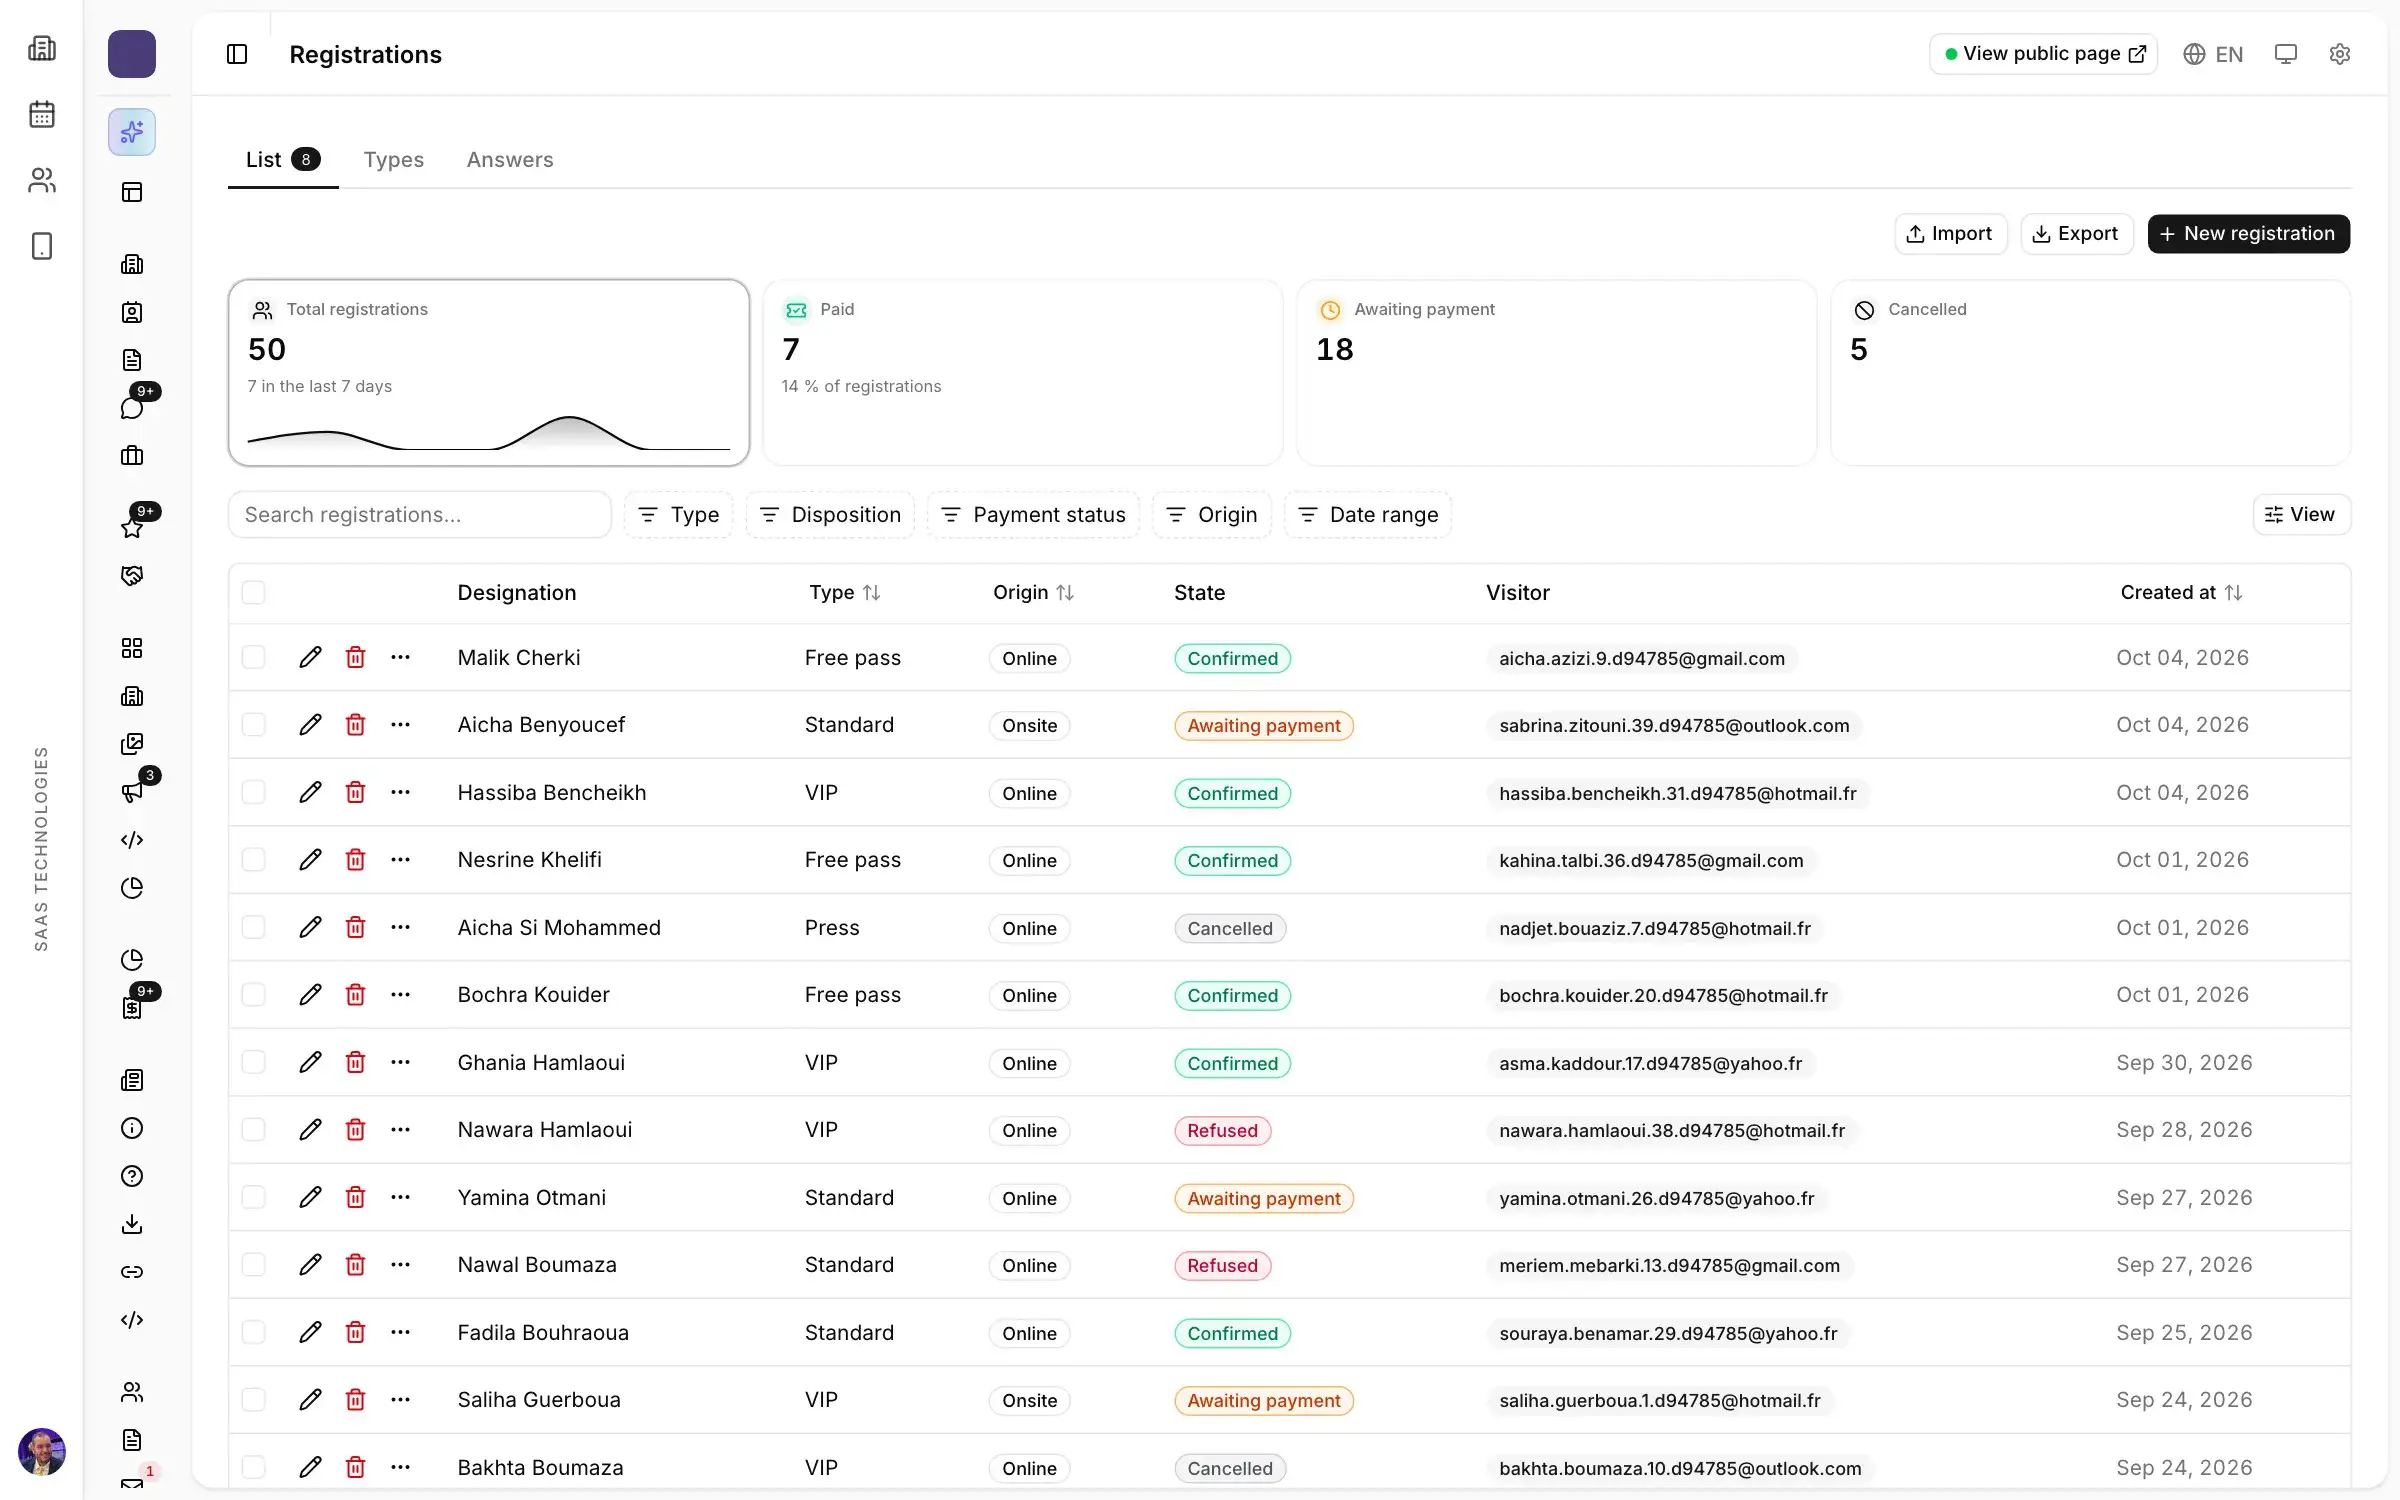Select the Ghania Hamlaoui row checkbox

(x=254, y=1062)
